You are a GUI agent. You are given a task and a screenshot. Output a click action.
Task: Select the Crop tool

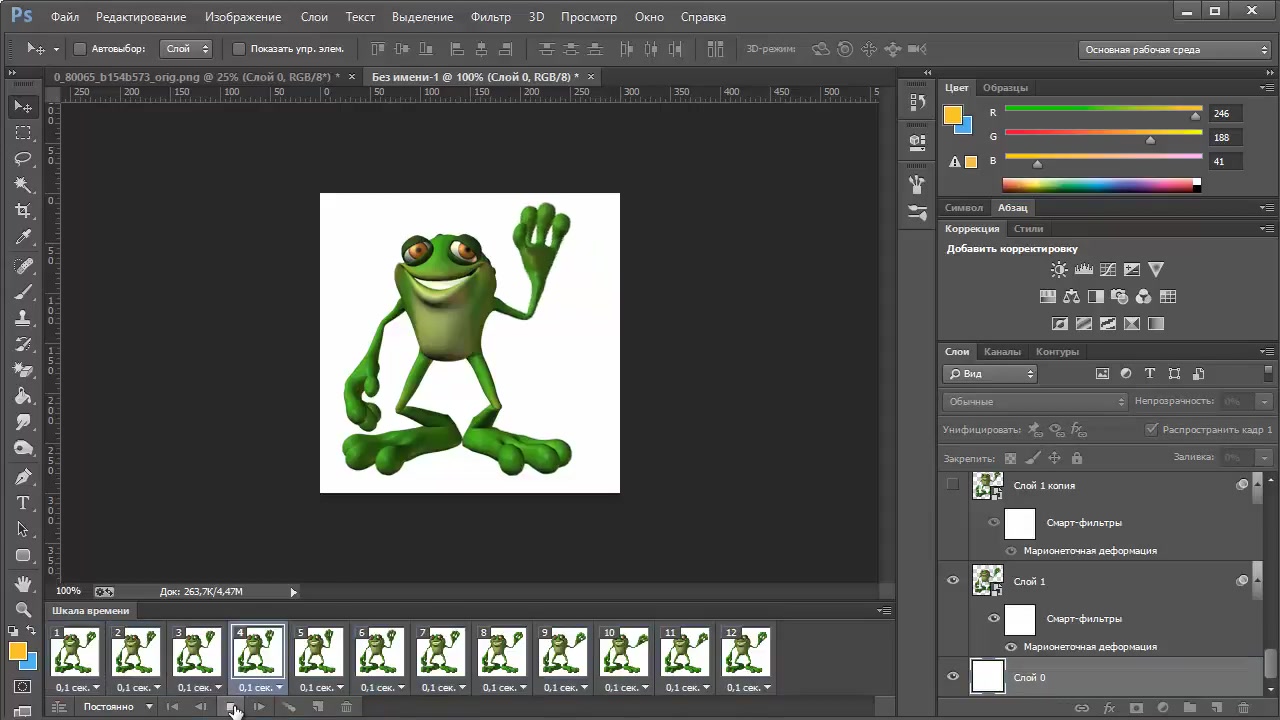(x=23, y=211)
